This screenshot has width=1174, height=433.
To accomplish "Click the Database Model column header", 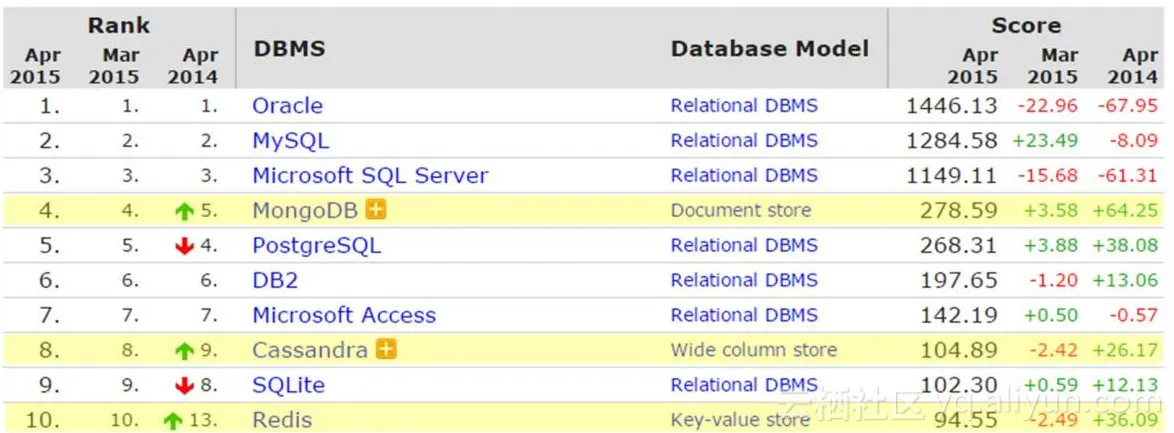I will tap(770, 49).
